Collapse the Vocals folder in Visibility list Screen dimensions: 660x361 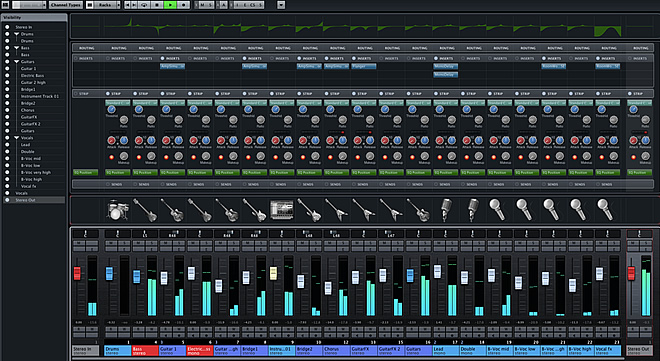[16, 138]
